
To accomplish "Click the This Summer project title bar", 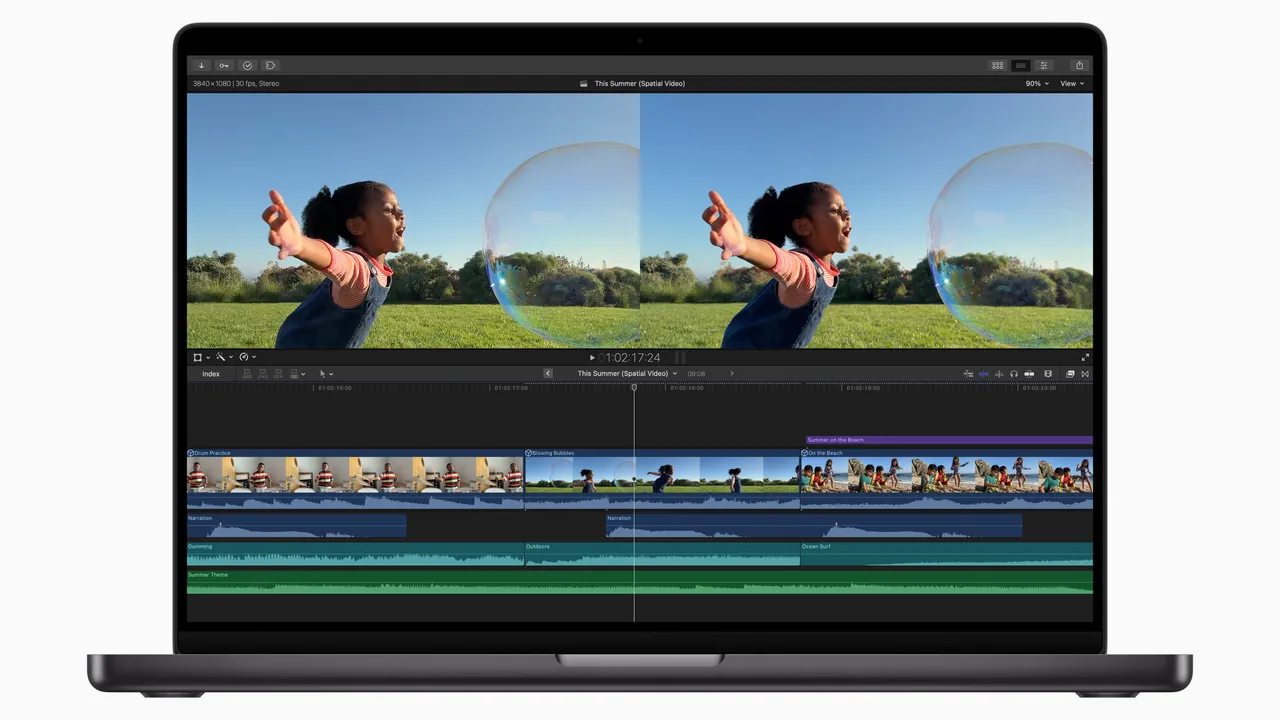I will [640, 83].
